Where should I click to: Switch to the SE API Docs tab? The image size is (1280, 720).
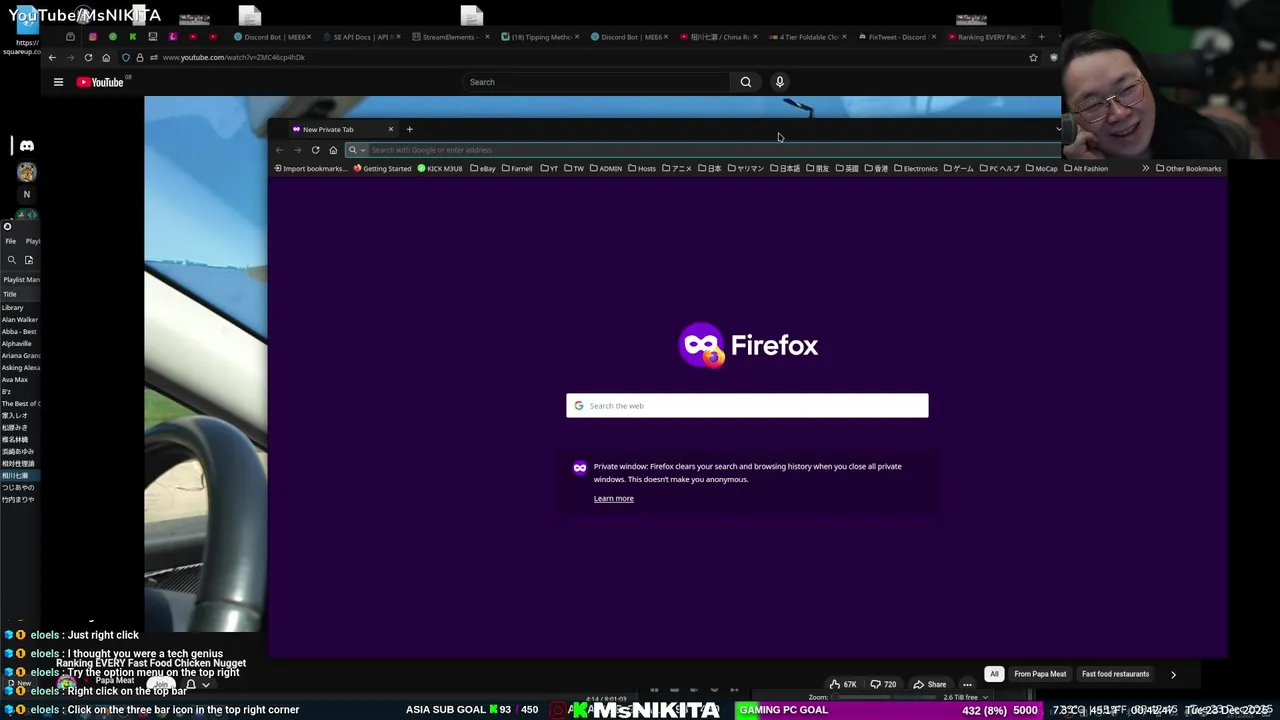pyautogui.click(x=361, y=37)
